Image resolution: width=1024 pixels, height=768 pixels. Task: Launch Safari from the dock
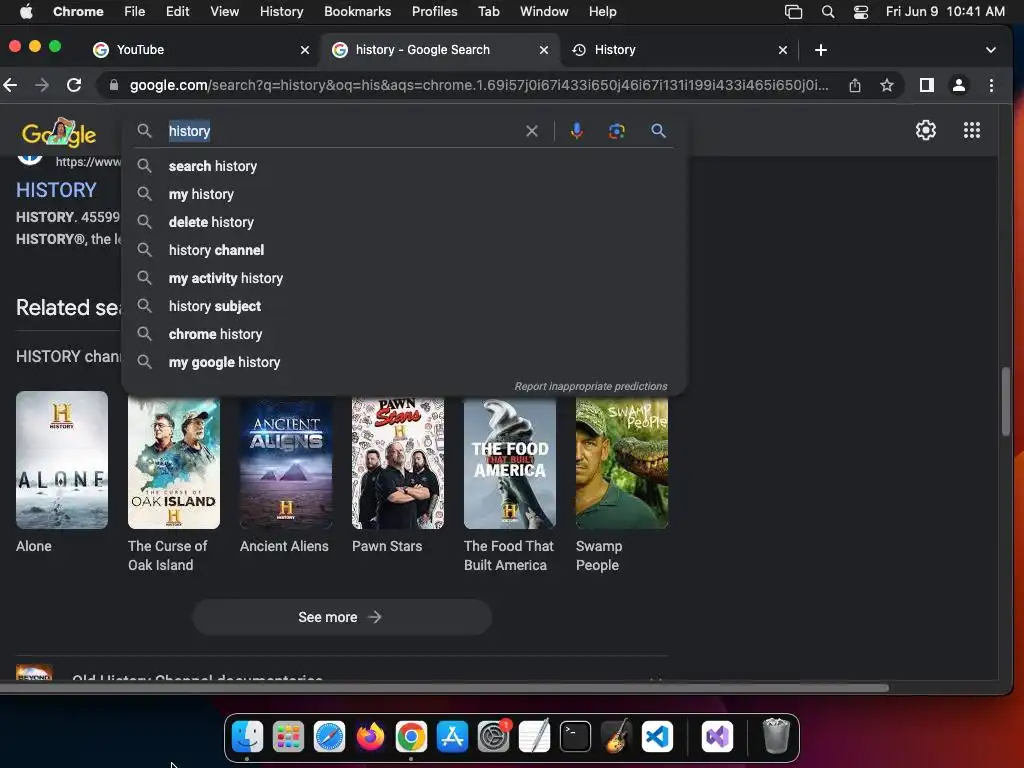point(329,737)
